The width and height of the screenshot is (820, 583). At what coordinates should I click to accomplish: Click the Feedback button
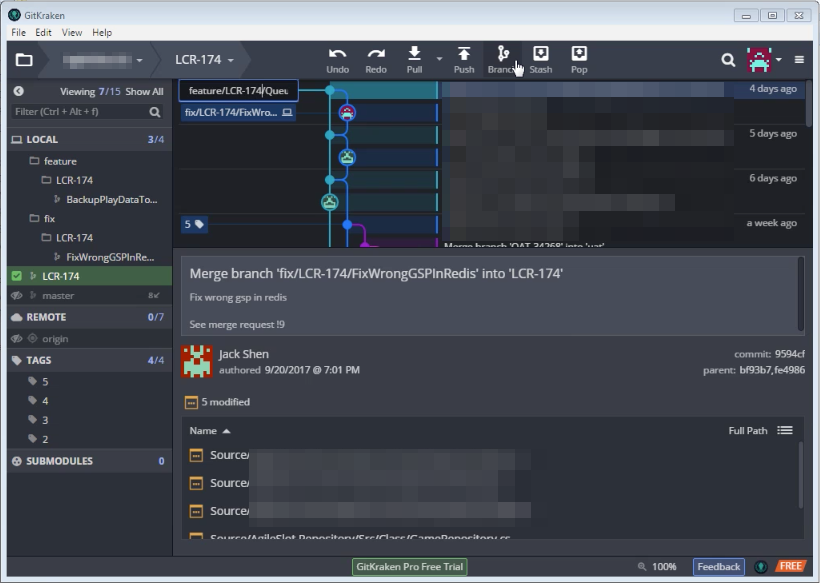719,567
